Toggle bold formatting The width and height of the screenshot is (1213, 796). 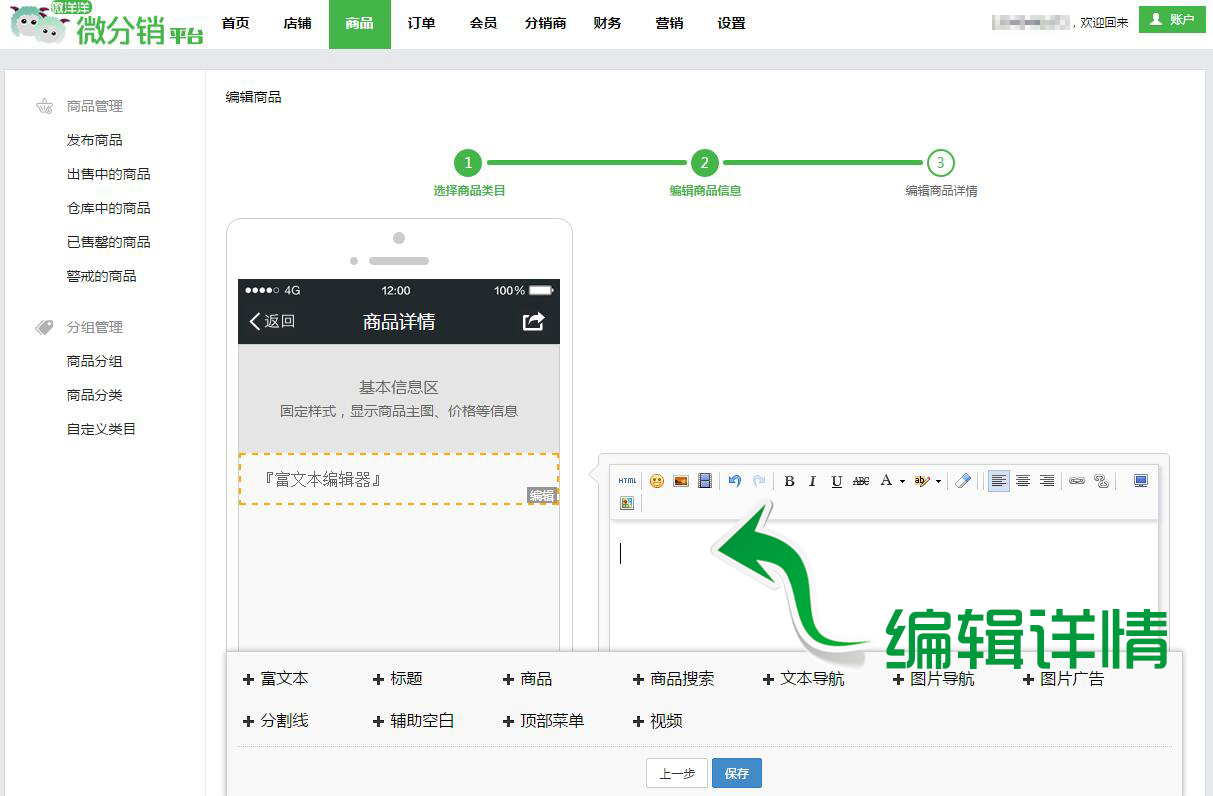pyautogui.click(x=789, y=481)
